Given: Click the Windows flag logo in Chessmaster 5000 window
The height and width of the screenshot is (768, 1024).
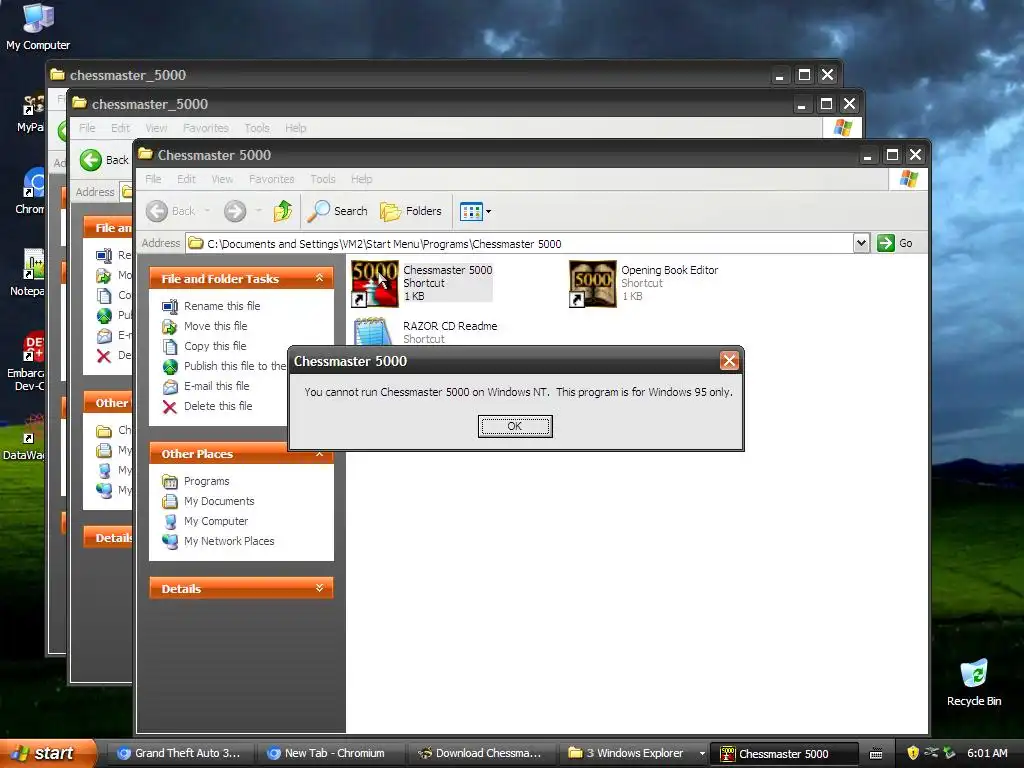Looking at the screenshot, I should point(908,179).
